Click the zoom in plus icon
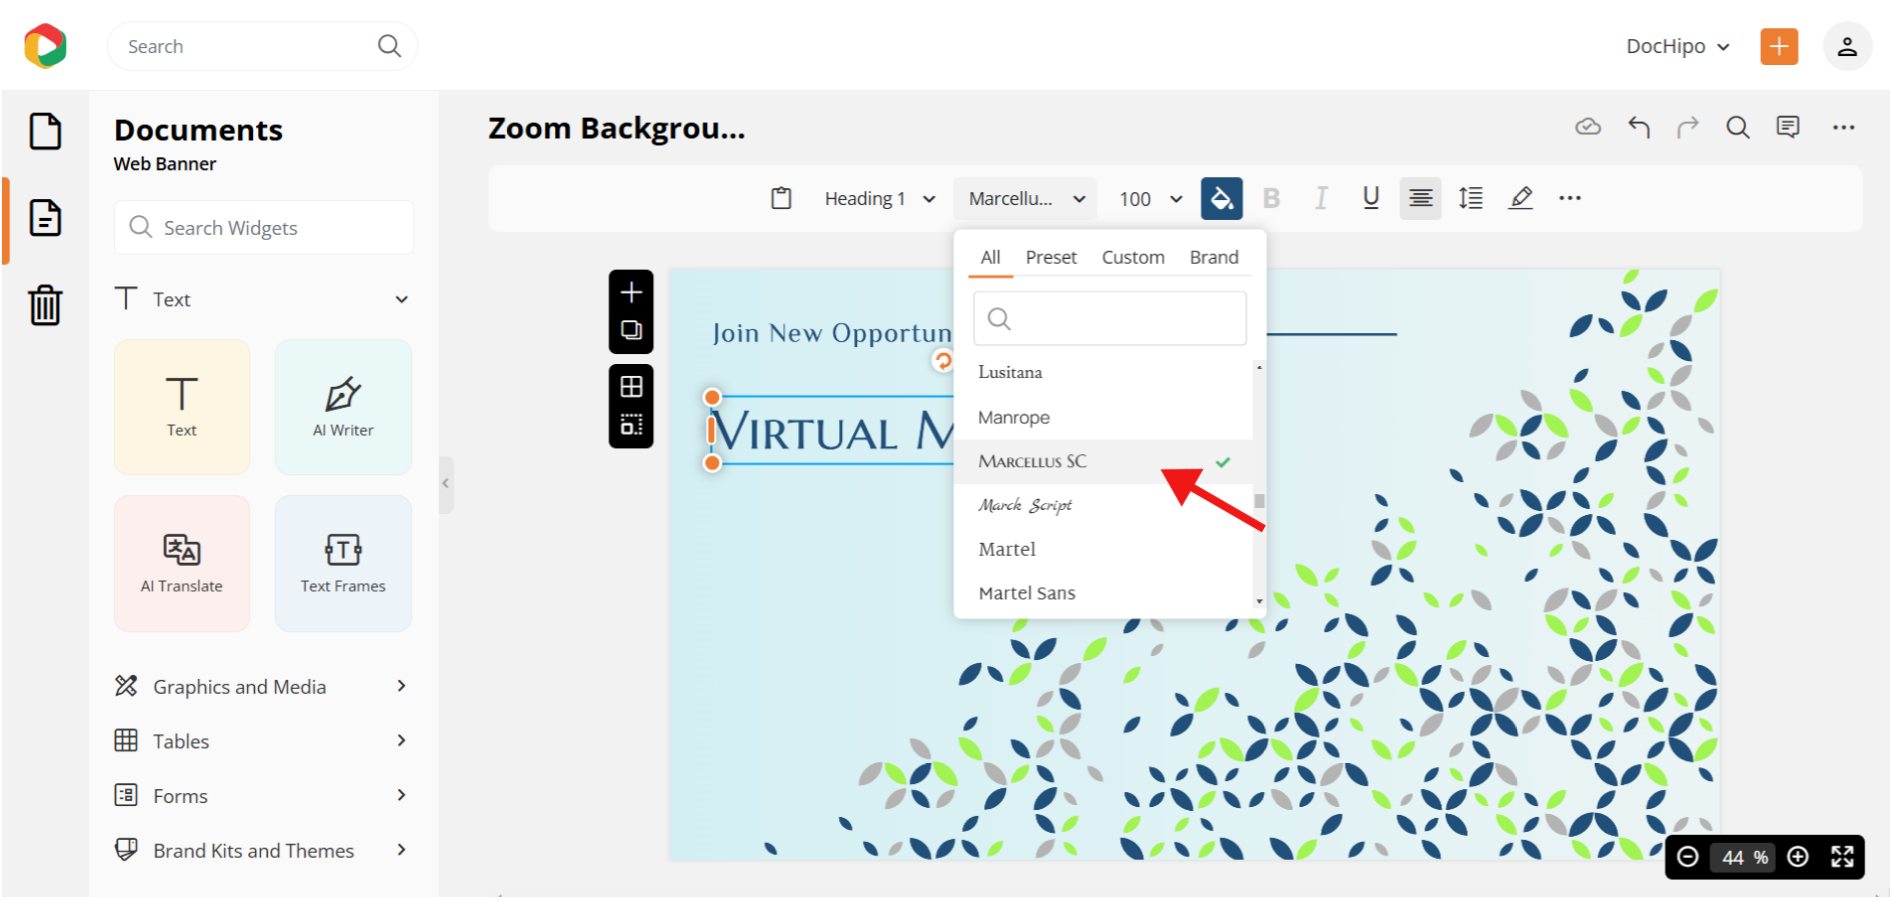Viewport: 1890px width, 900px height. tap(1797, 857)
